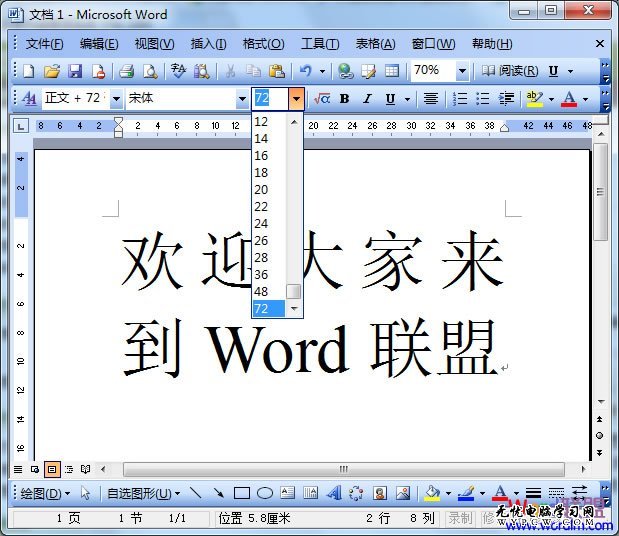The width and height of the screenshot is (619, 536).
Task: Click the font size input box
Action: click(x=270, y=98)
